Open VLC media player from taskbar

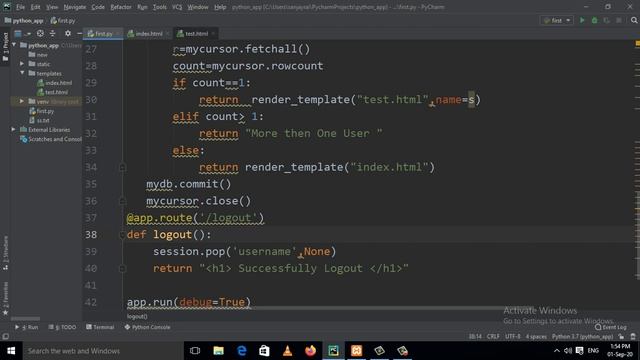pyautogui.click(x=287, y=351)
